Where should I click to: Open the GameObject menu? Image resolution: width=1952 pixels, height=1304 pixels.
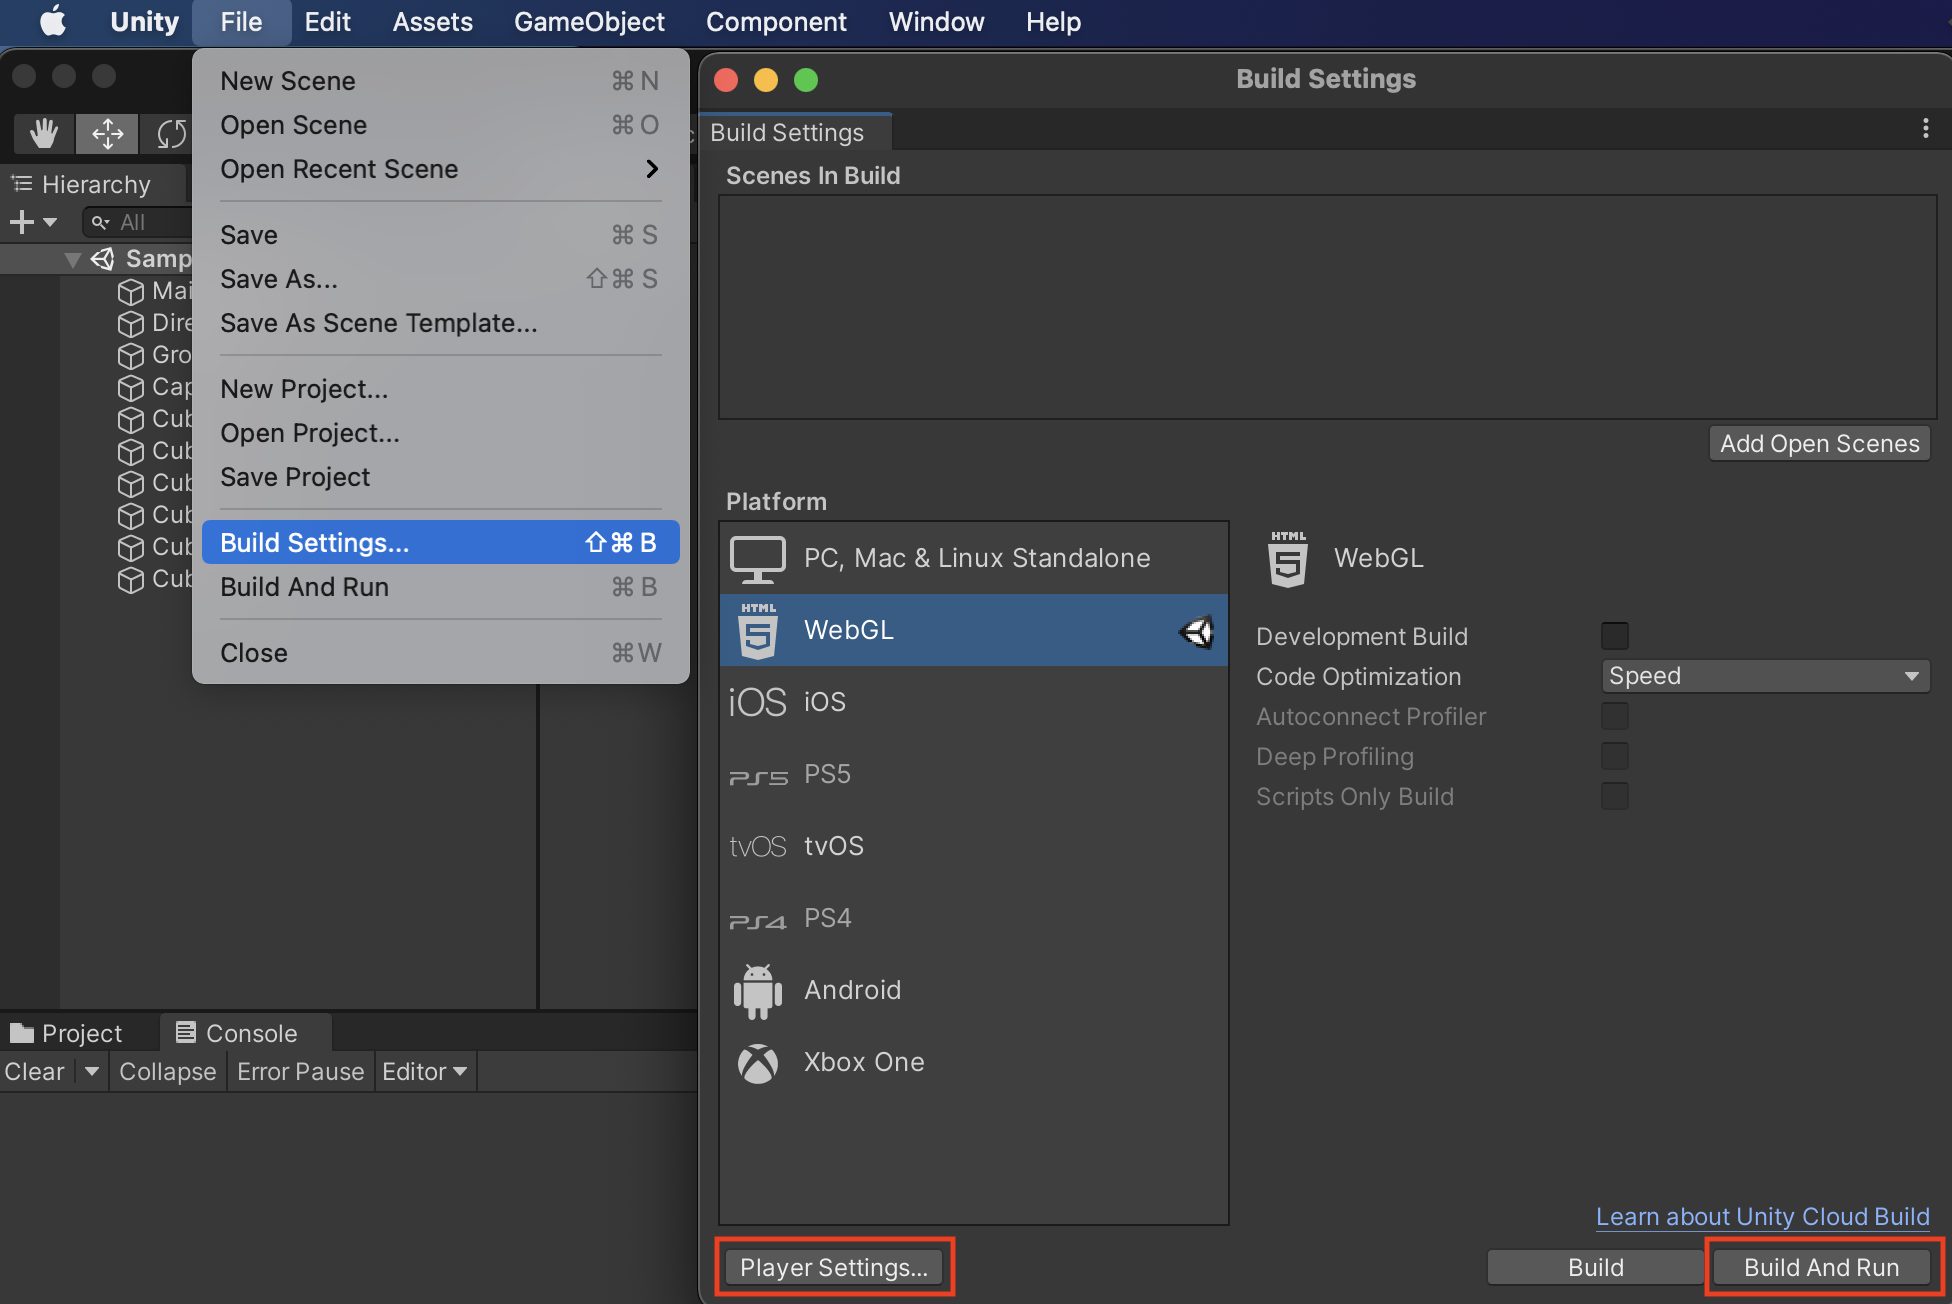(x=588, y=22)
